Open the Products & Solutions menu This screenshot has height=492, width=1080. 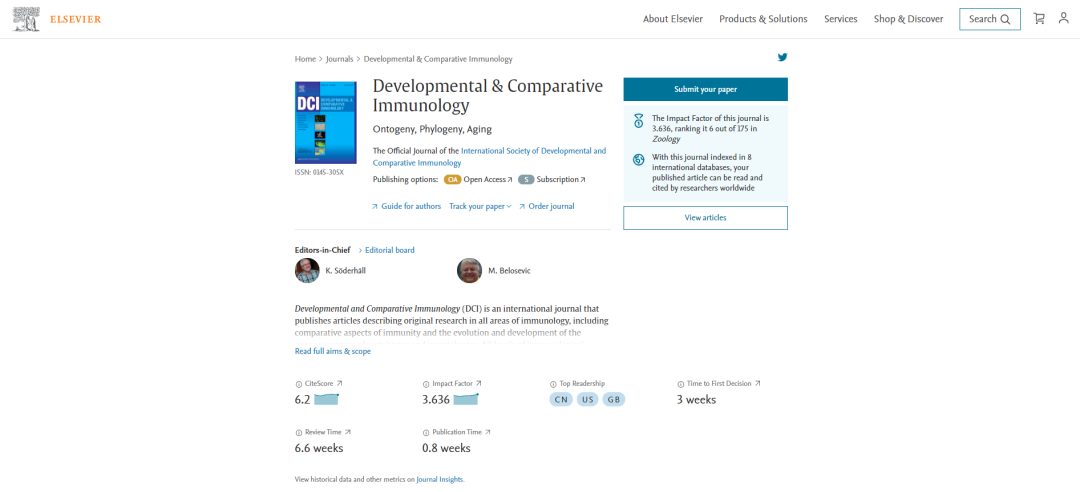click(763, 19)
